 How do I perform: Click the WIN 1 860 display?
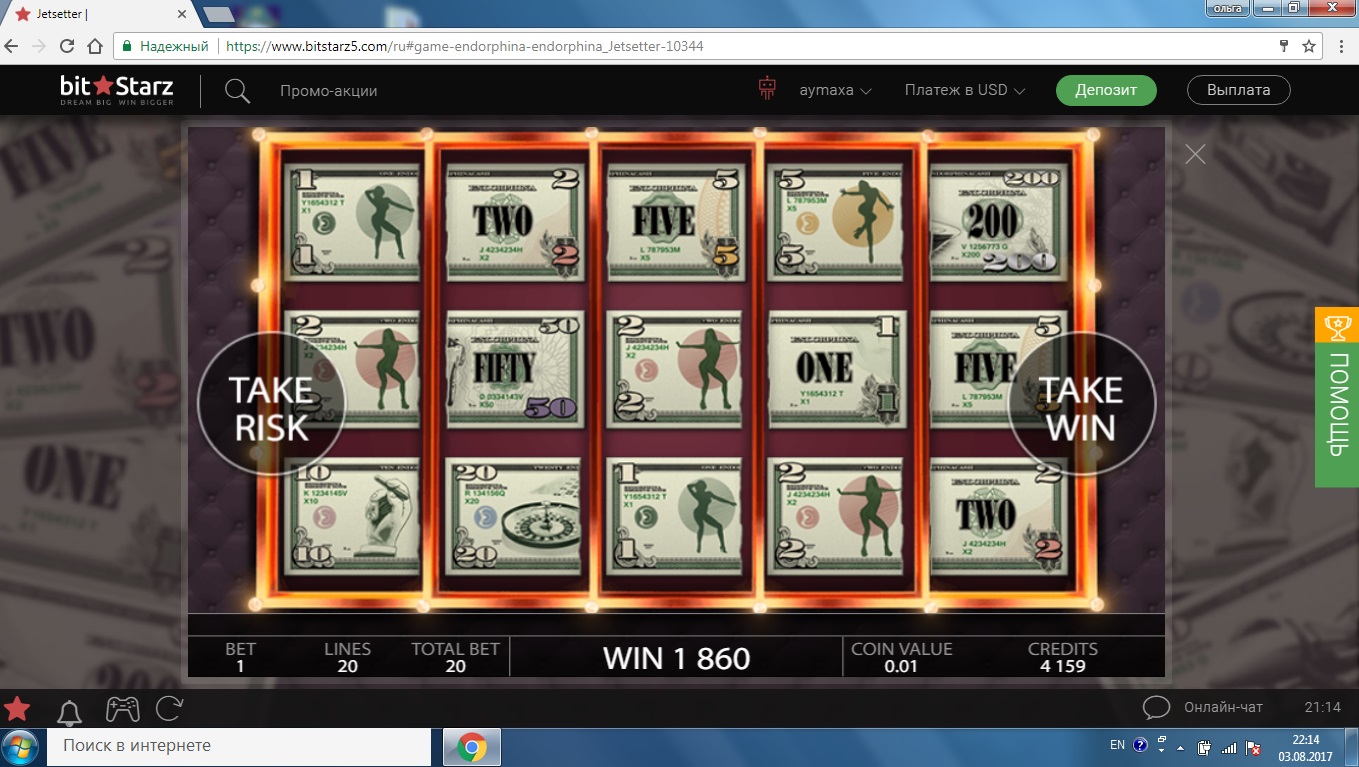tap(677, 658)
